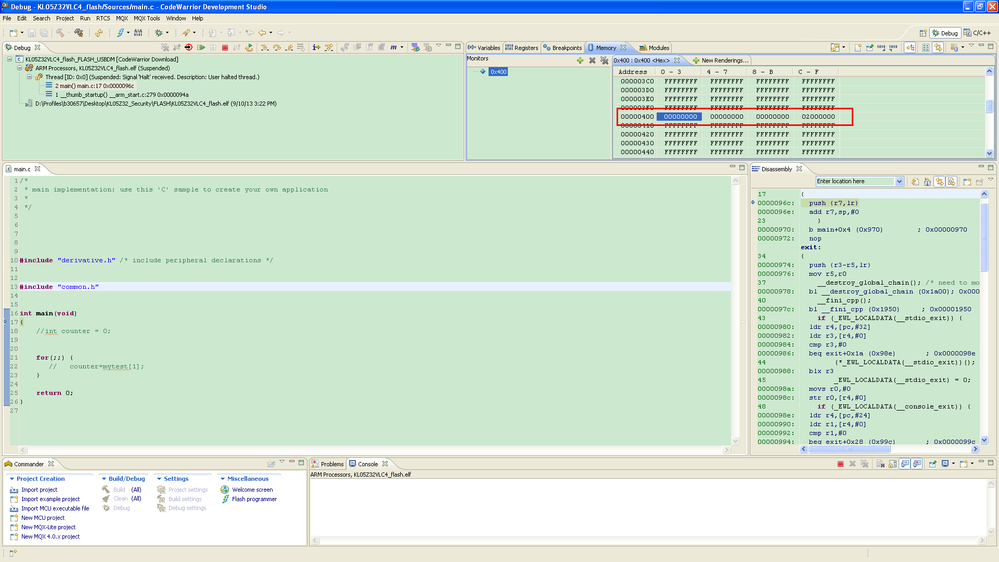Open the MQX Tools menu

[x=147, y=18]
